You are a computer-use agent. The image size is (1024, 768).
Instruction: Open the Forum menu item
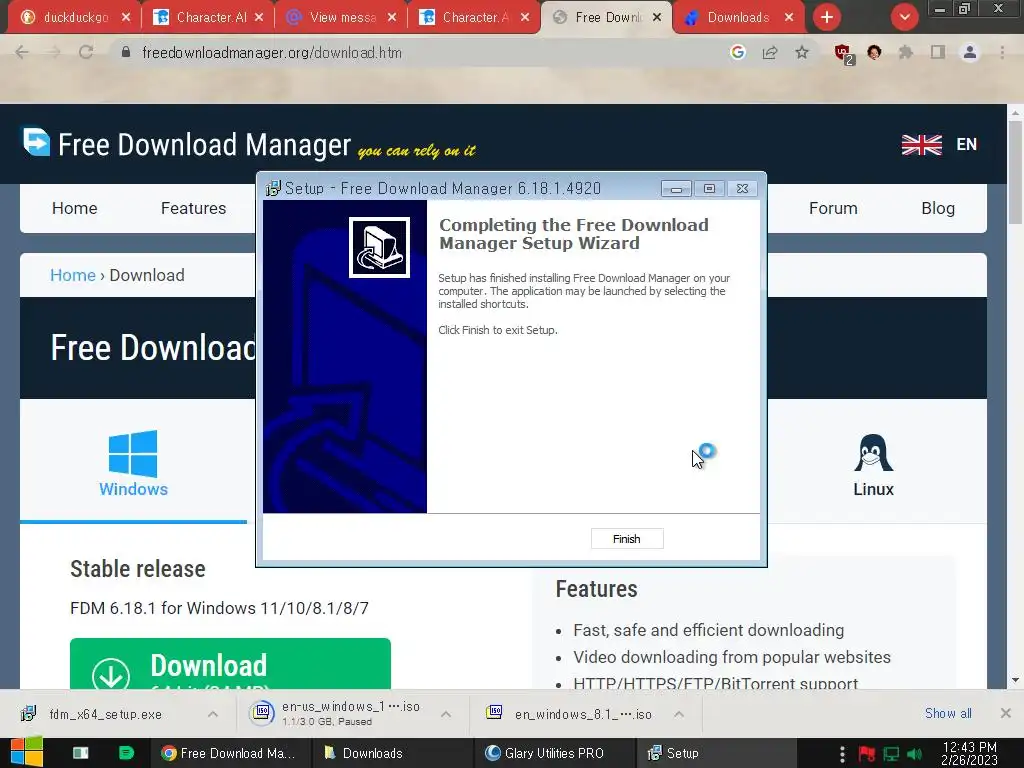[833, 208]
